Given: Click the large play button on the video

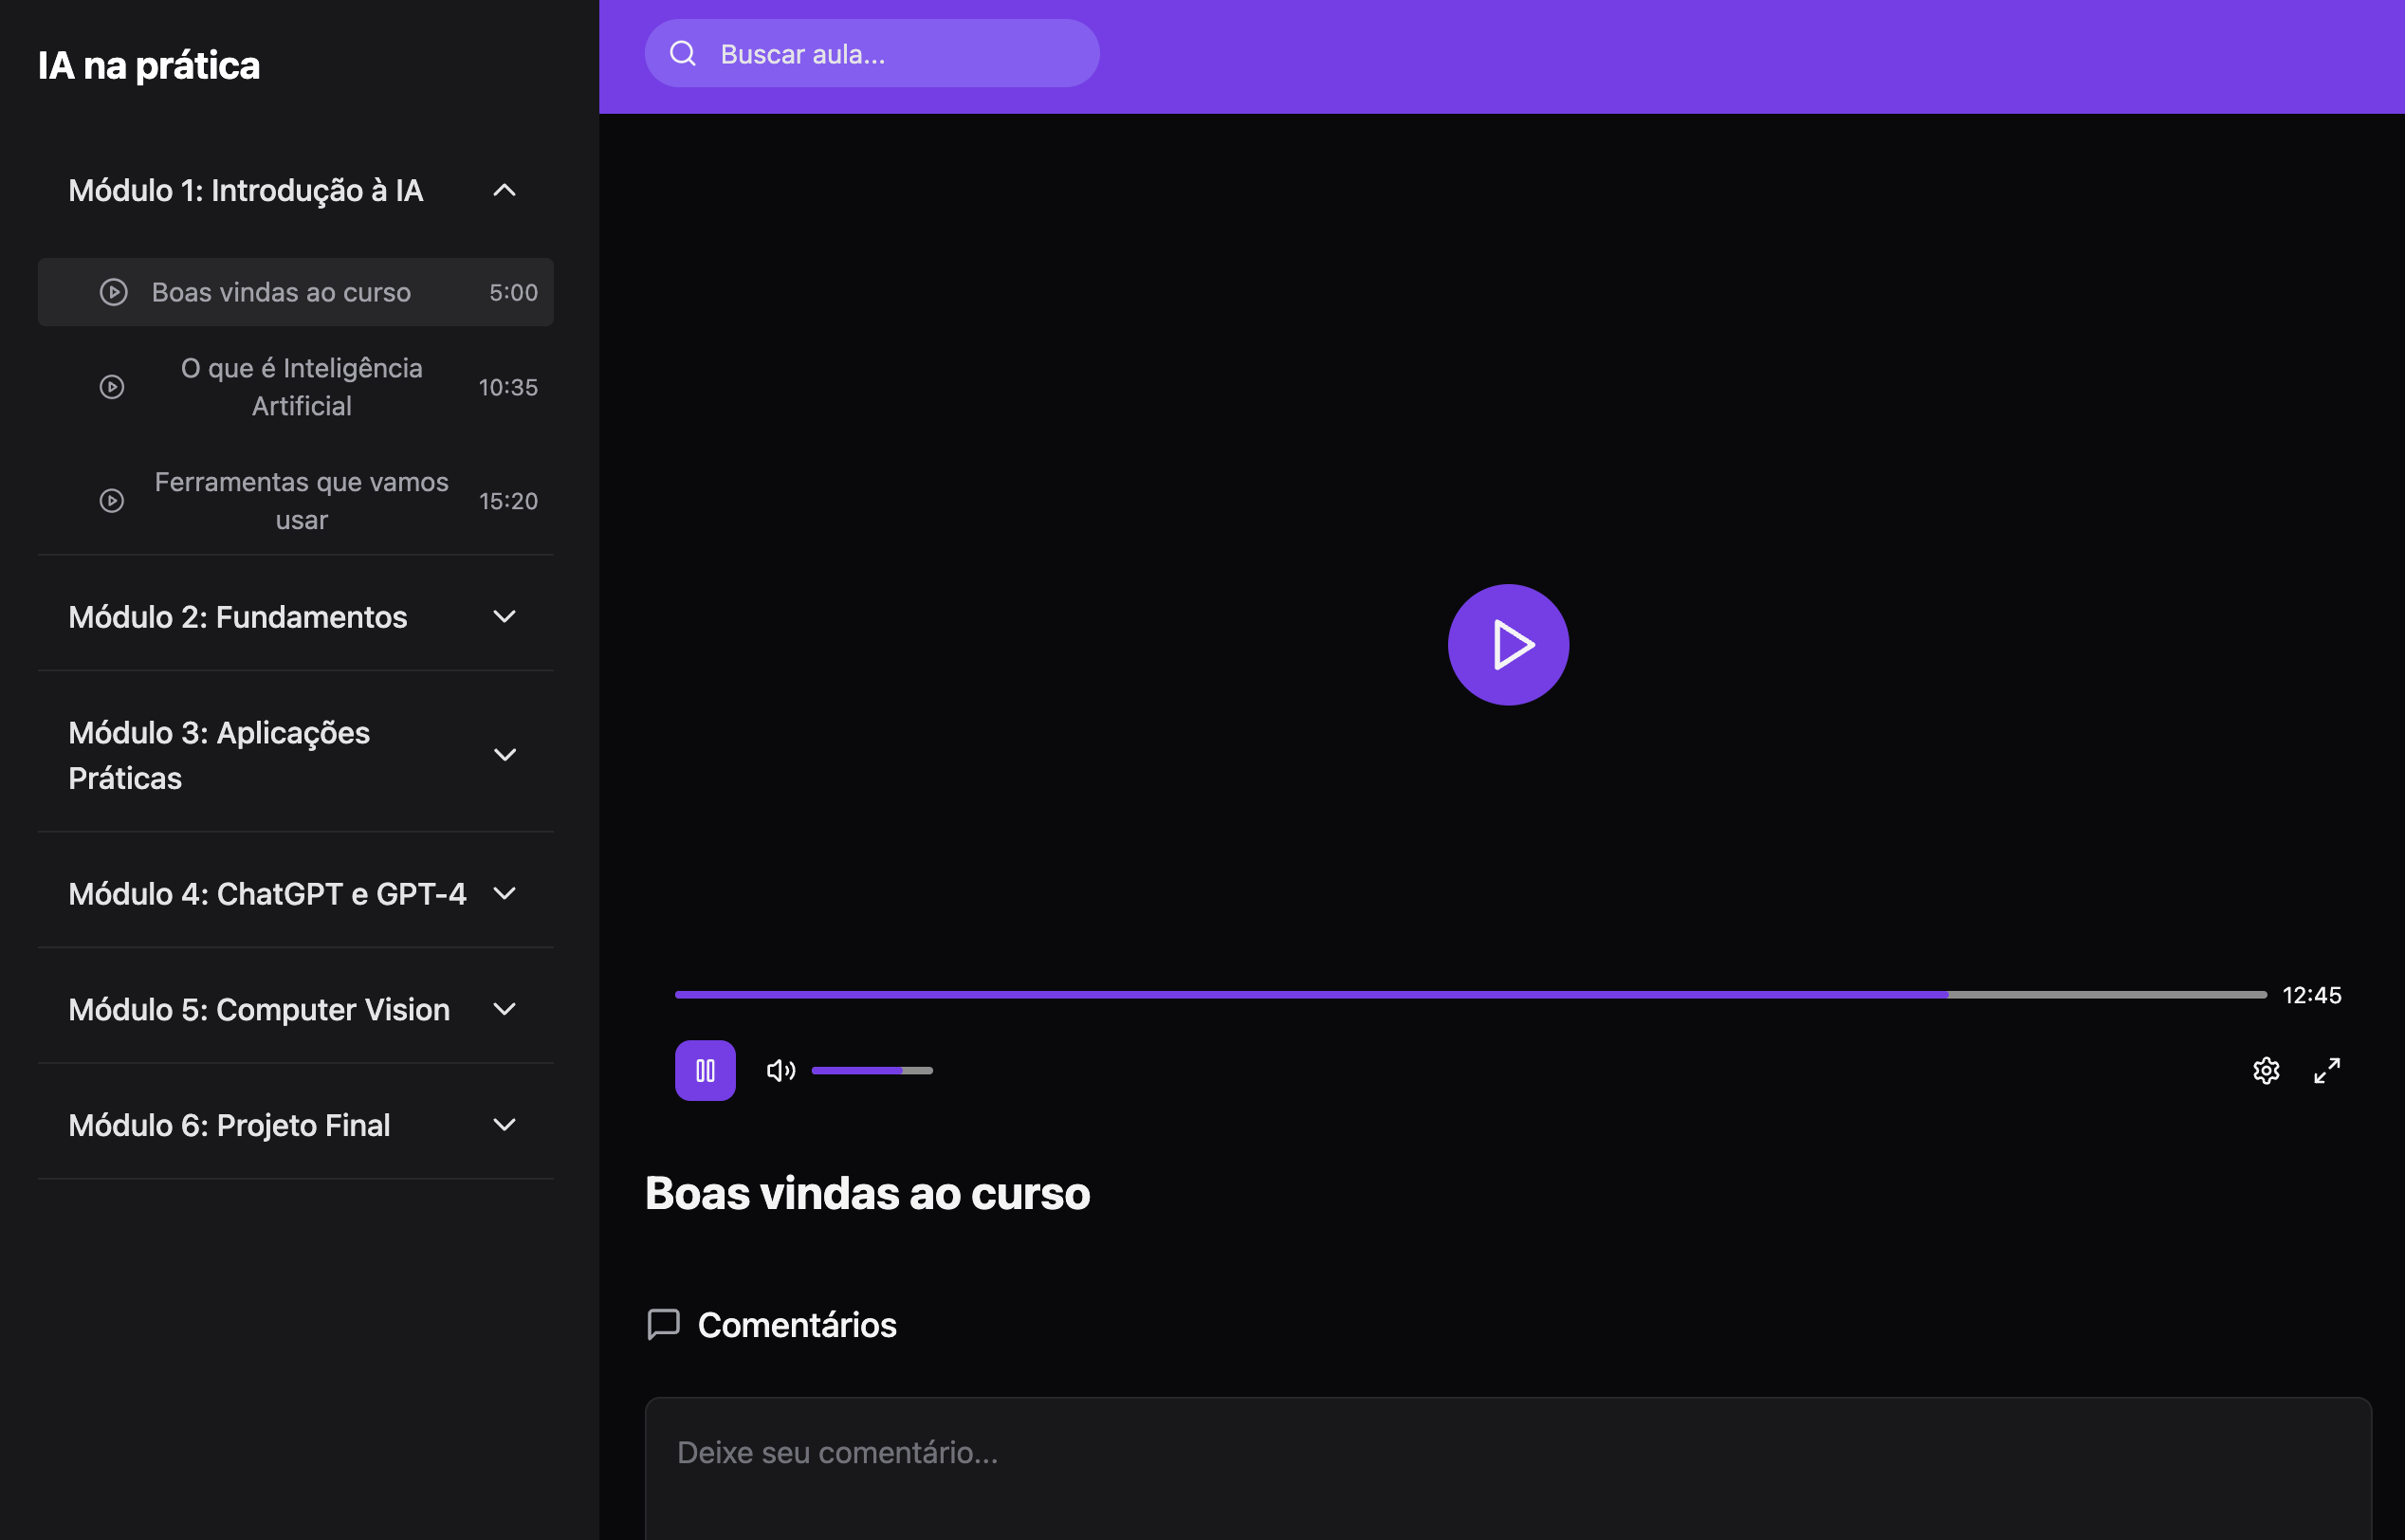Looking at the screenshot, I should click(x=1508, y=644).
